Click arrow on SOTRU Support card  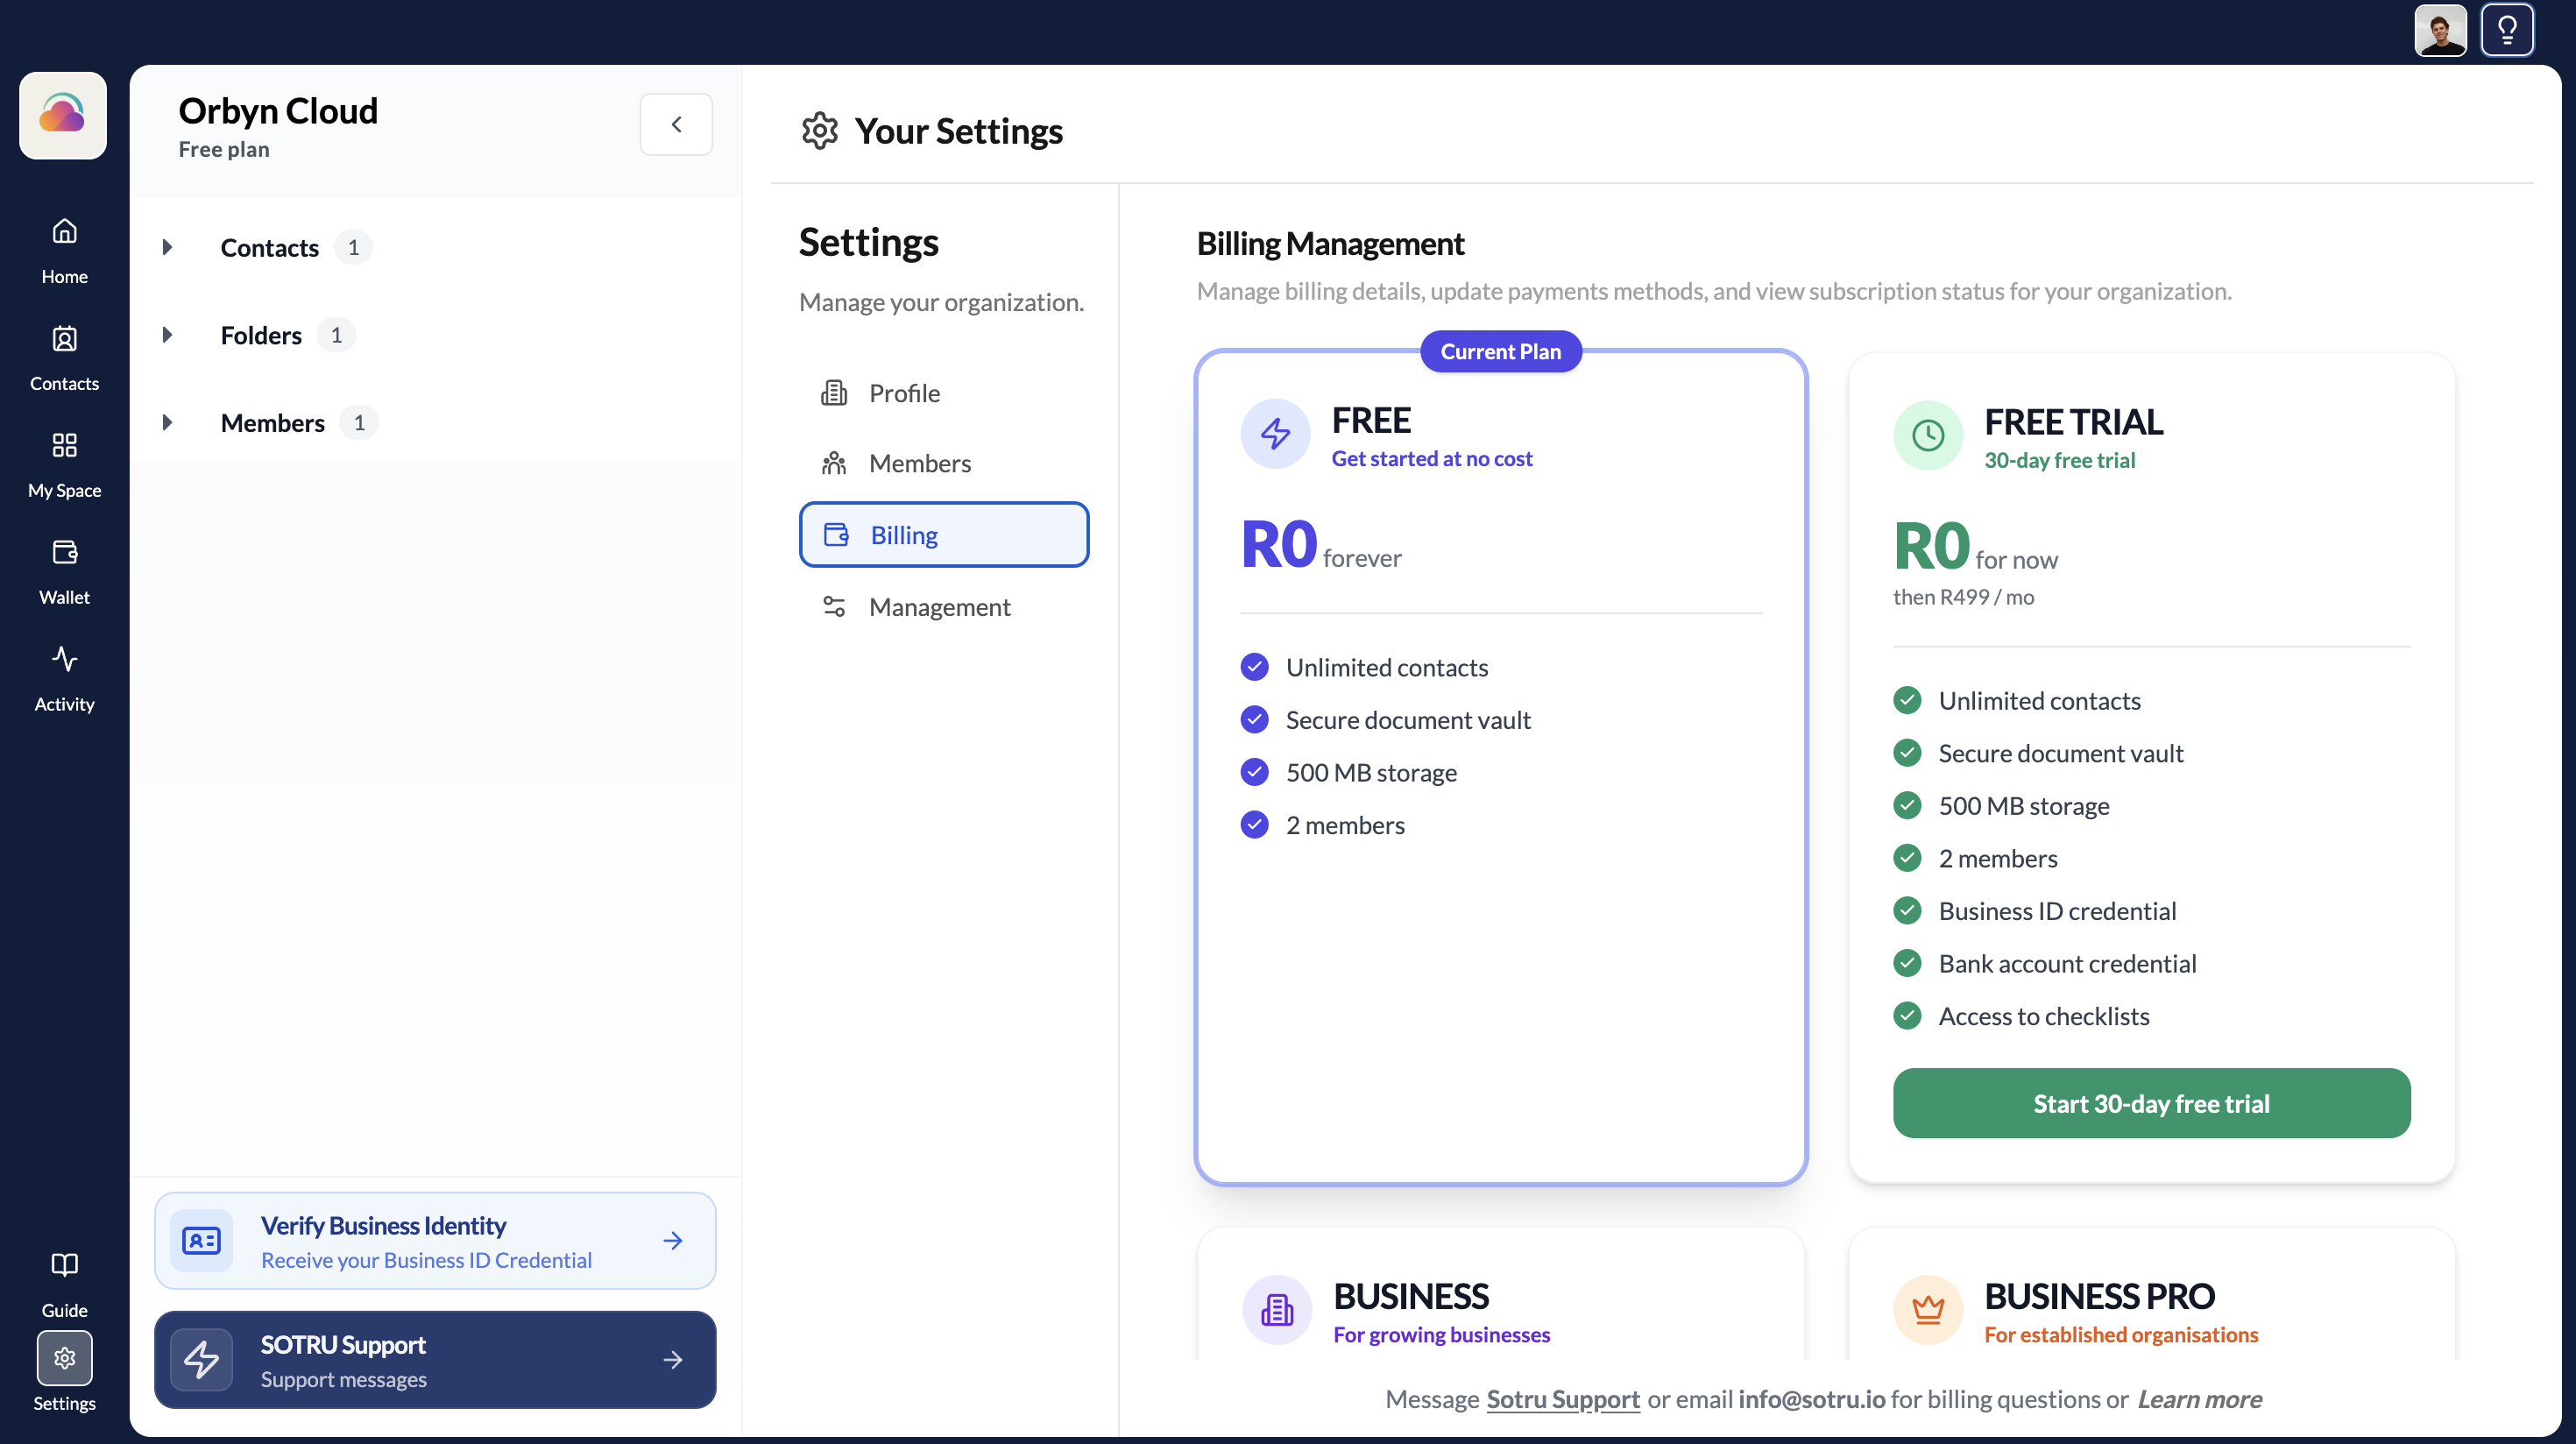coord(673,1359)
